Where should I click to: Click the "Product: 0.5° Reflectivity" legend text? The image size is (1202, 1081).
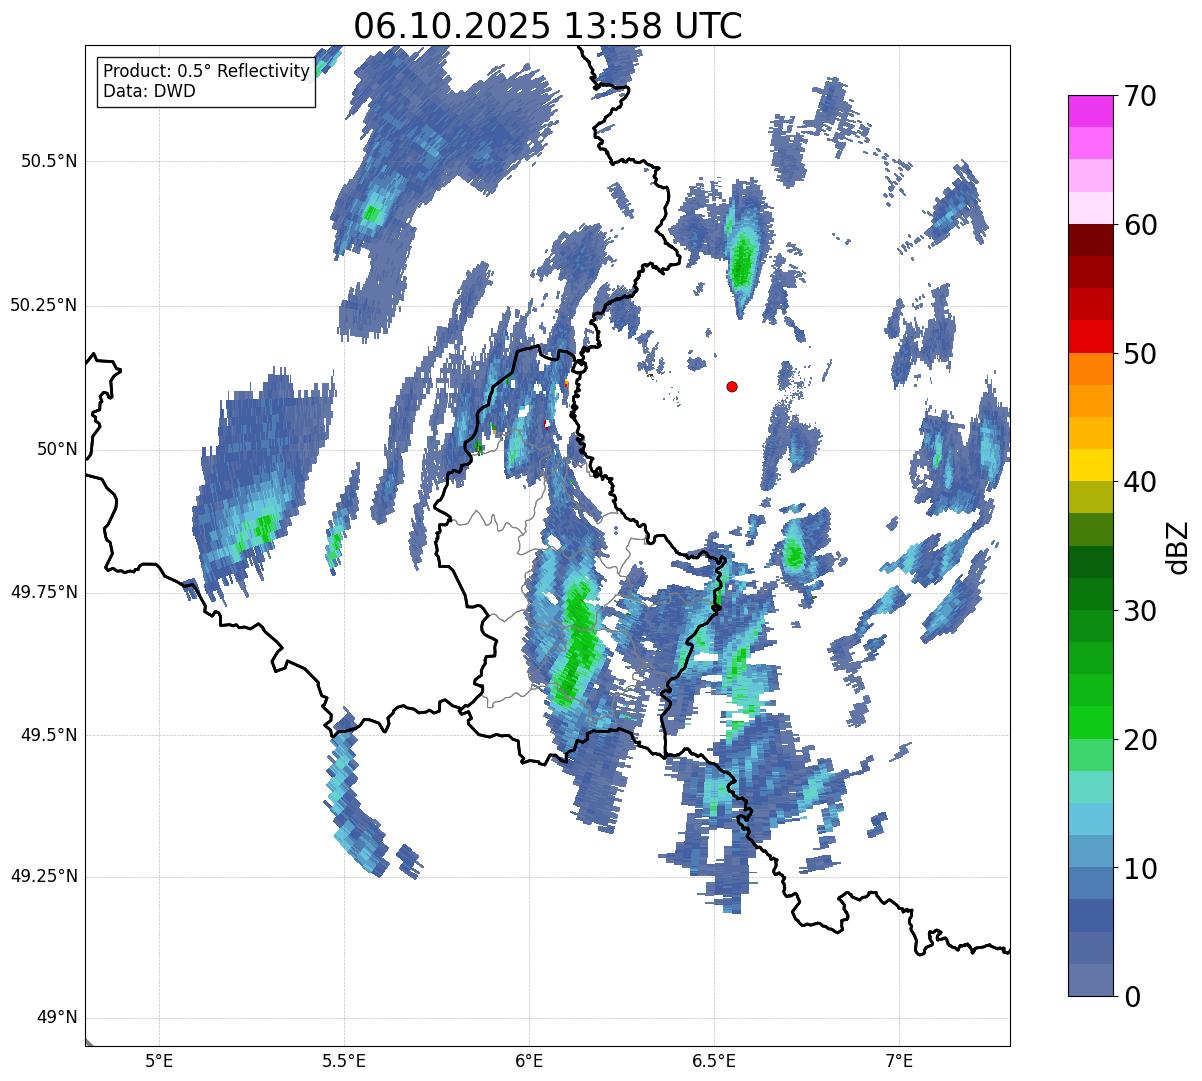[x=206, y=72]
